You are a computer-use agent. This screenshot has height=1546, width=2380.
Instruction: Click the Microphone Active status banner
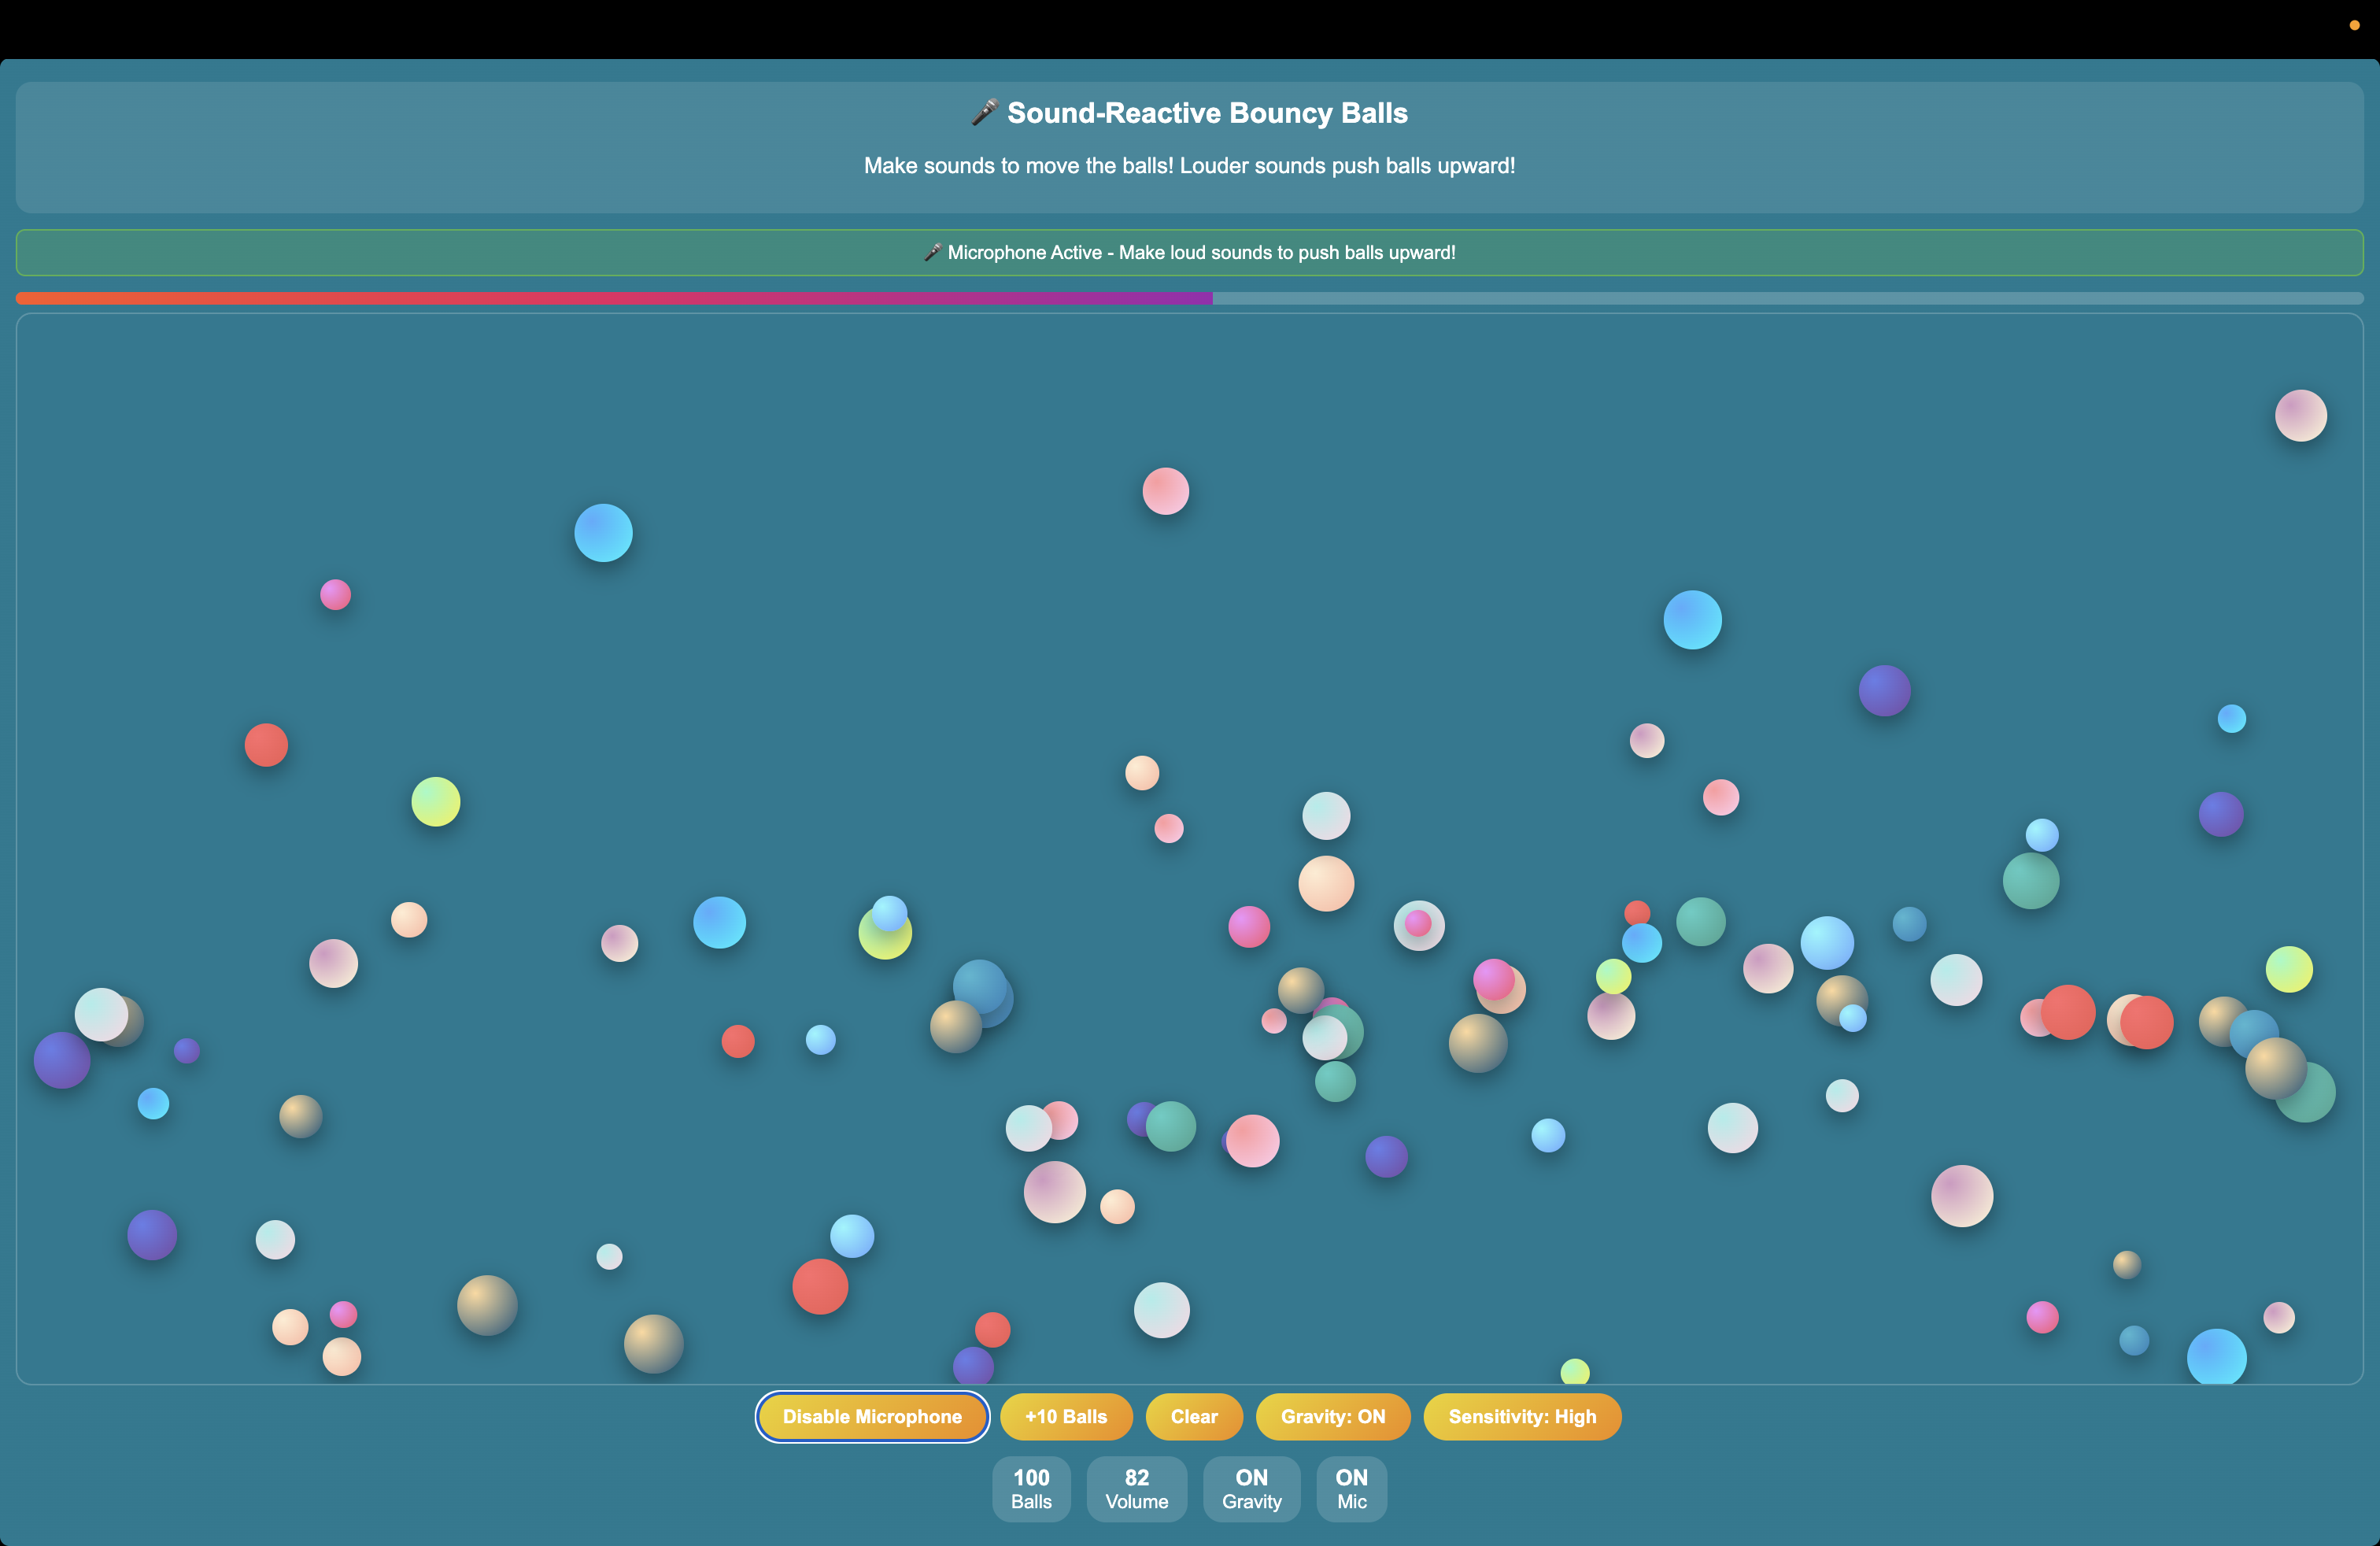click(x=1189, y=253)
